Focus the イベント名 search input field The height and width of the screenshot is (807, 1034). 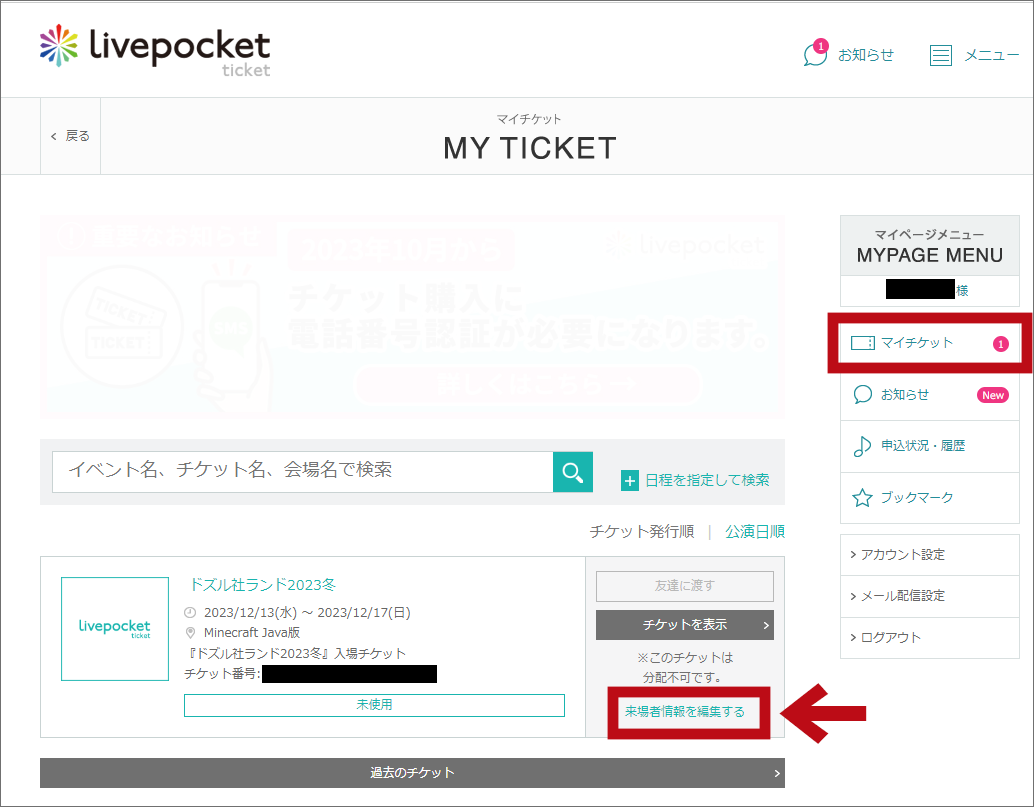(x=303, y=472)
